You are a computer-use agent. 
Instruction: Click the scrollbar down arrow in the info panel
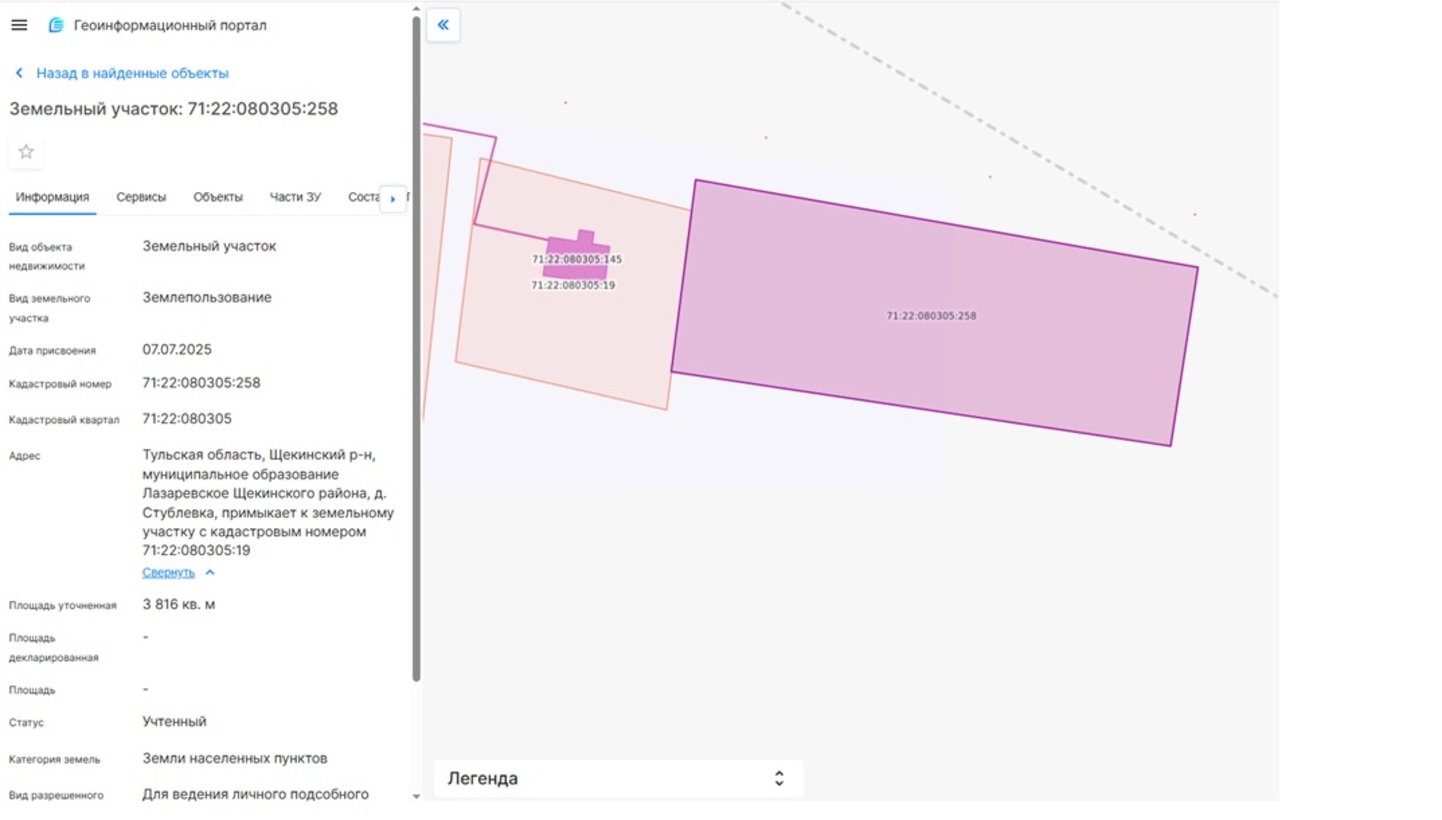(x=416, y=796)
